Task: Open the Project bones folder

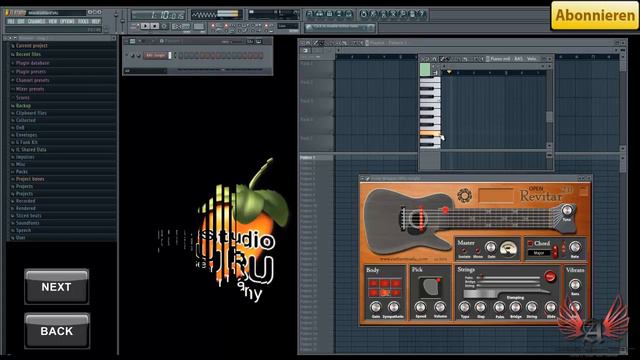Action: tap(30, 179)
